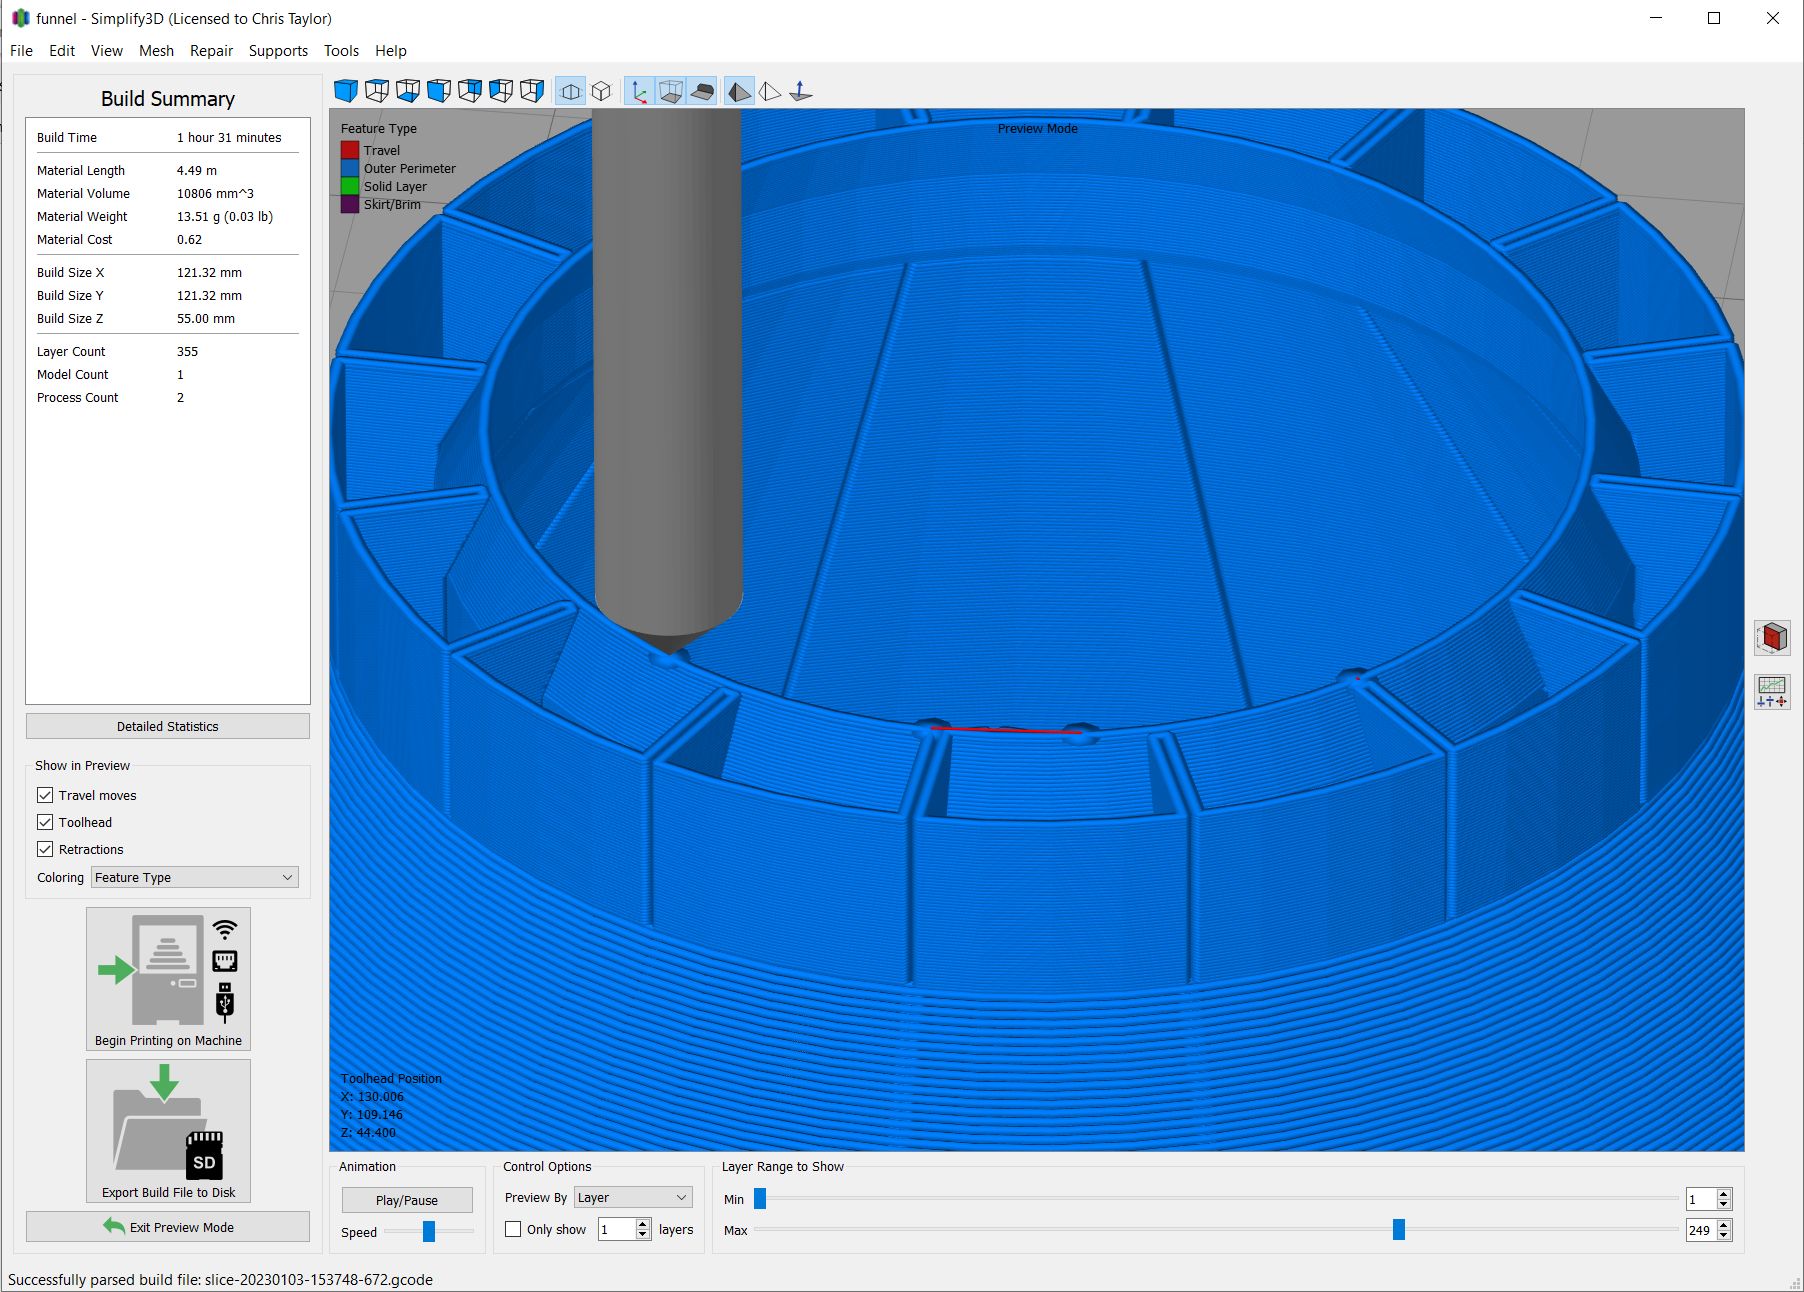
Task: Click the Layer Count value 355
Action: point(187,351)
